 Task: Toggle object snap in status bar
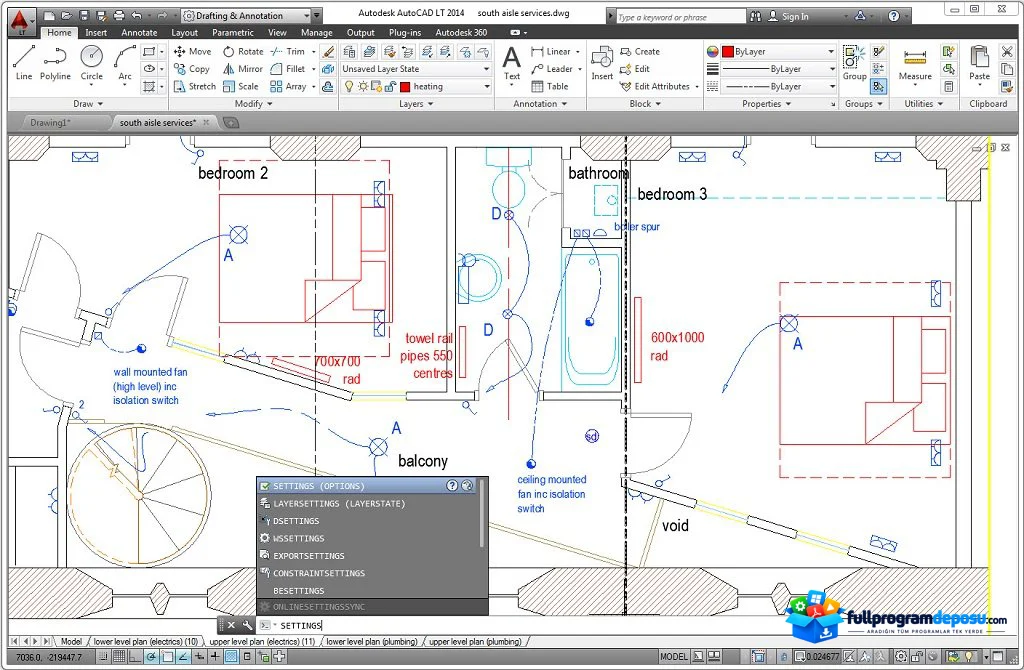click(168, 656)
